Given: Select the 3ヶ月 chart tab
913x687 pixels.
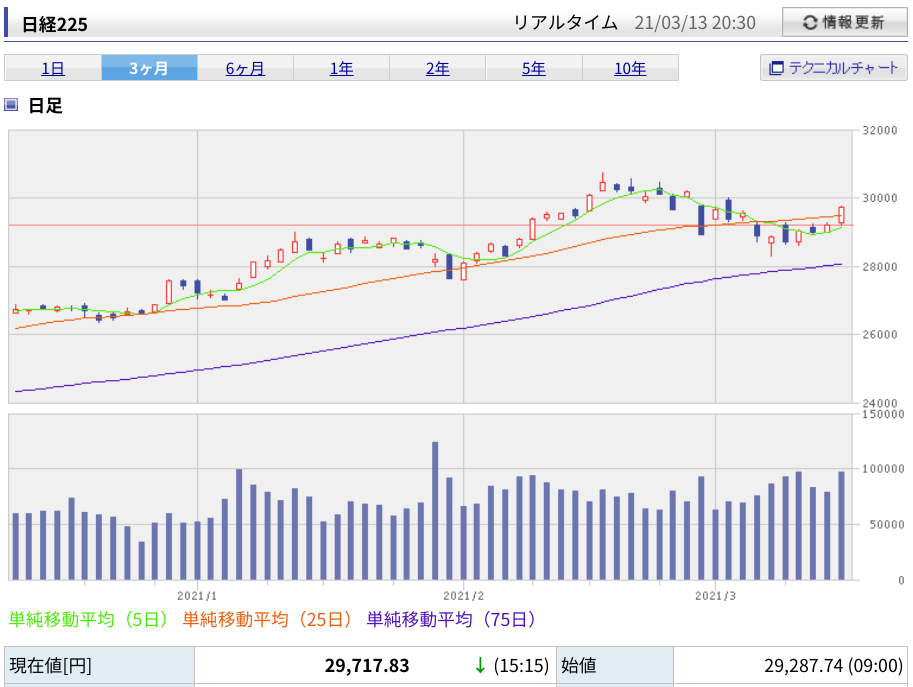Looking at the screenshot, I should pos(149,68).
